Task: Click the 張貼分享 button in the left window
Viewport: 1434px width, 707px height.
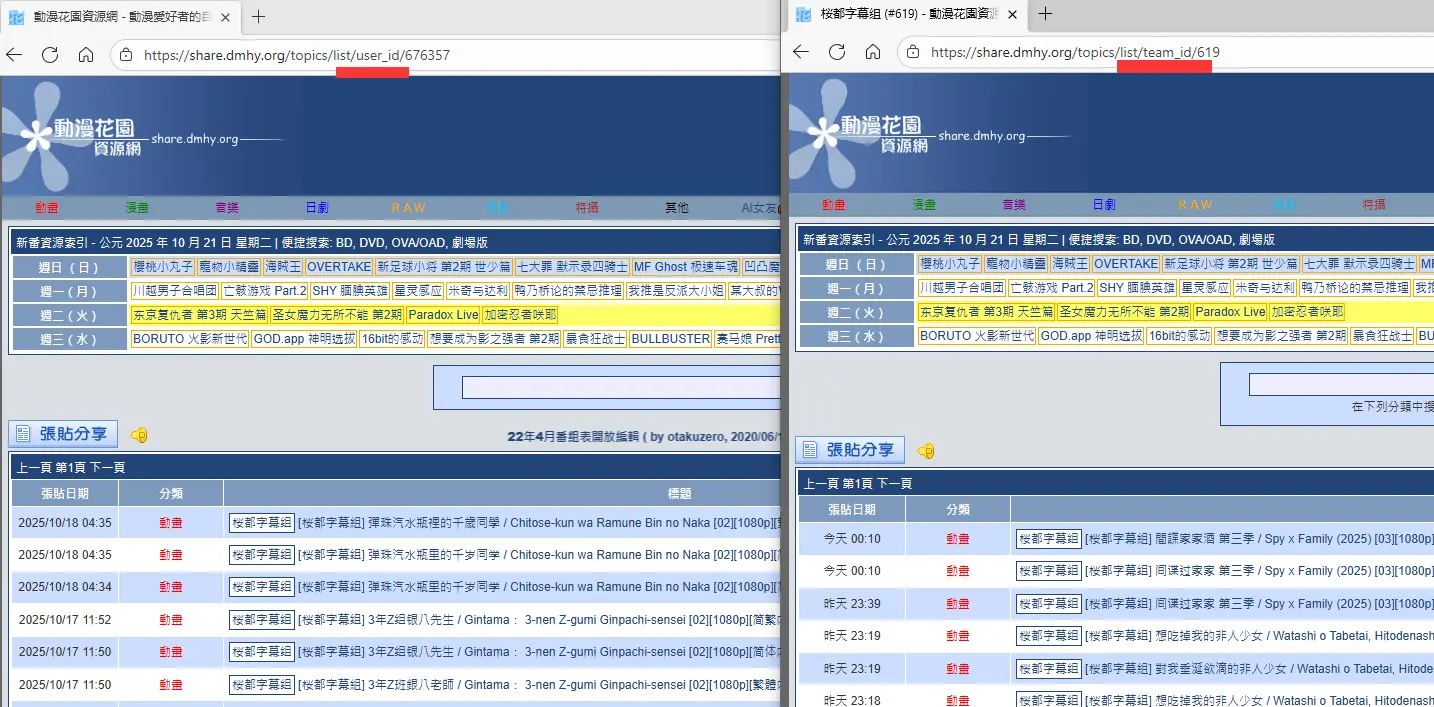Action: [x=63, y=434]
